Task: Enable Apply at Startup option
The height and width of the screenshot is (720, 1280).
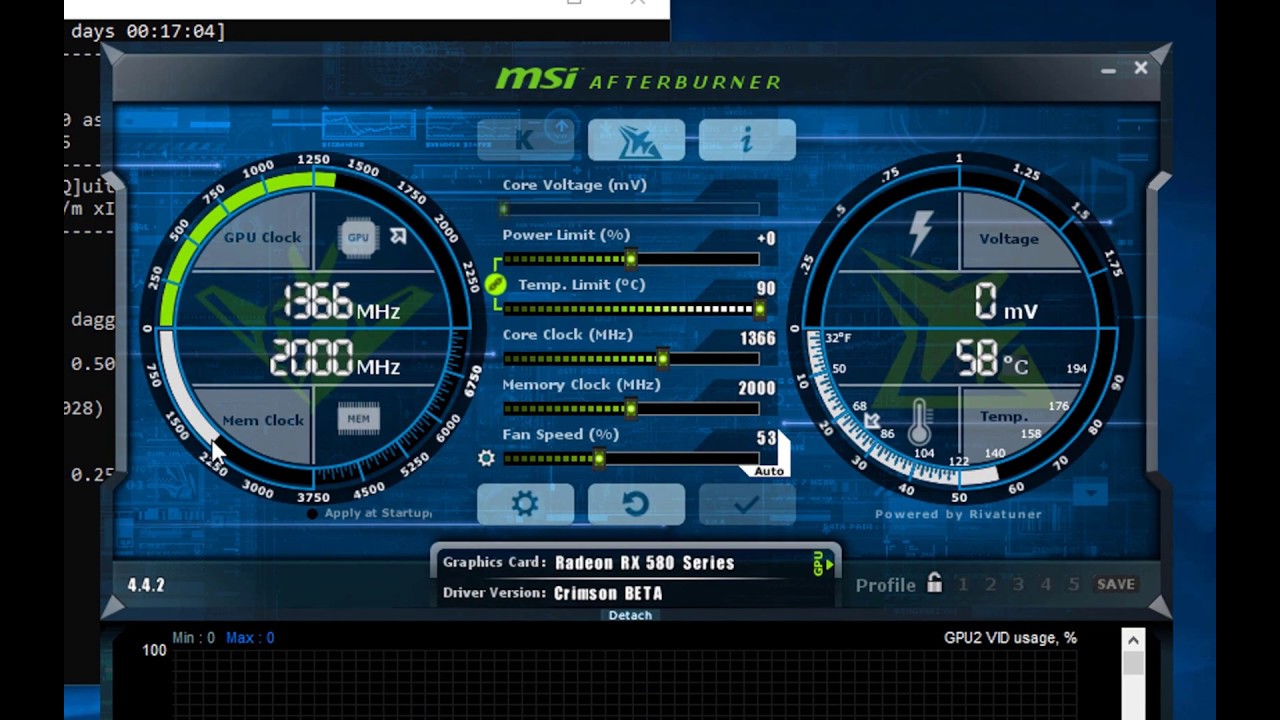Action: pyautogui.click(x=369, y=513)
